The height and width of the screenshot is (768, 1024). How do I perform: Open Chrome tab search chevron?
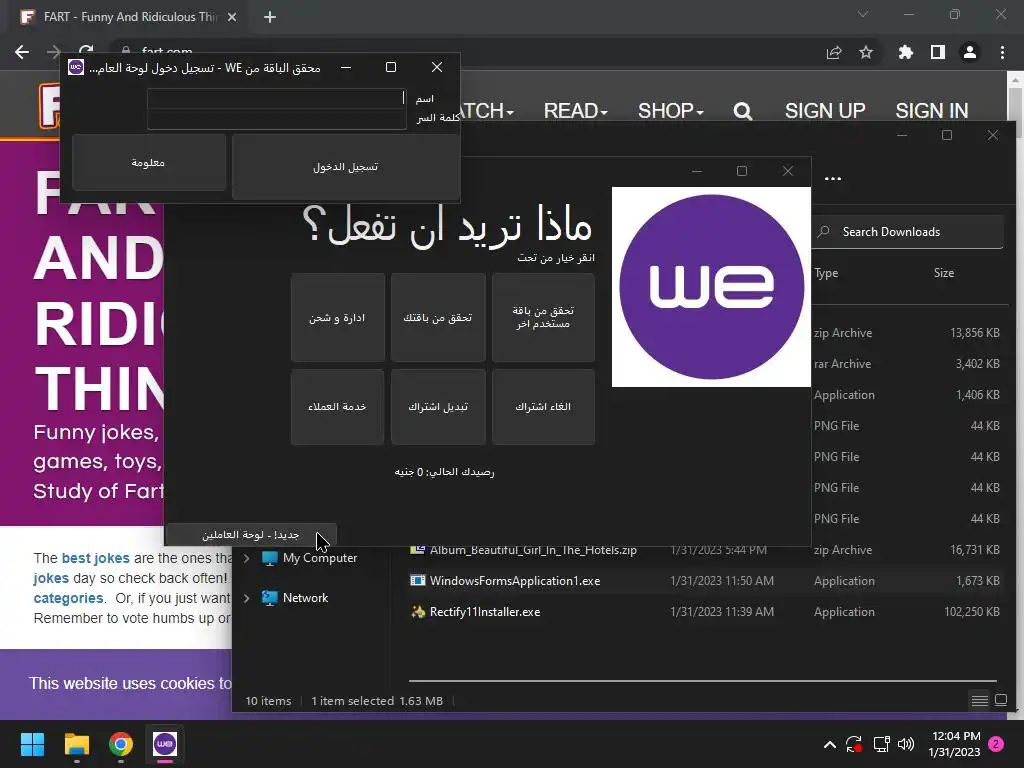863,14
